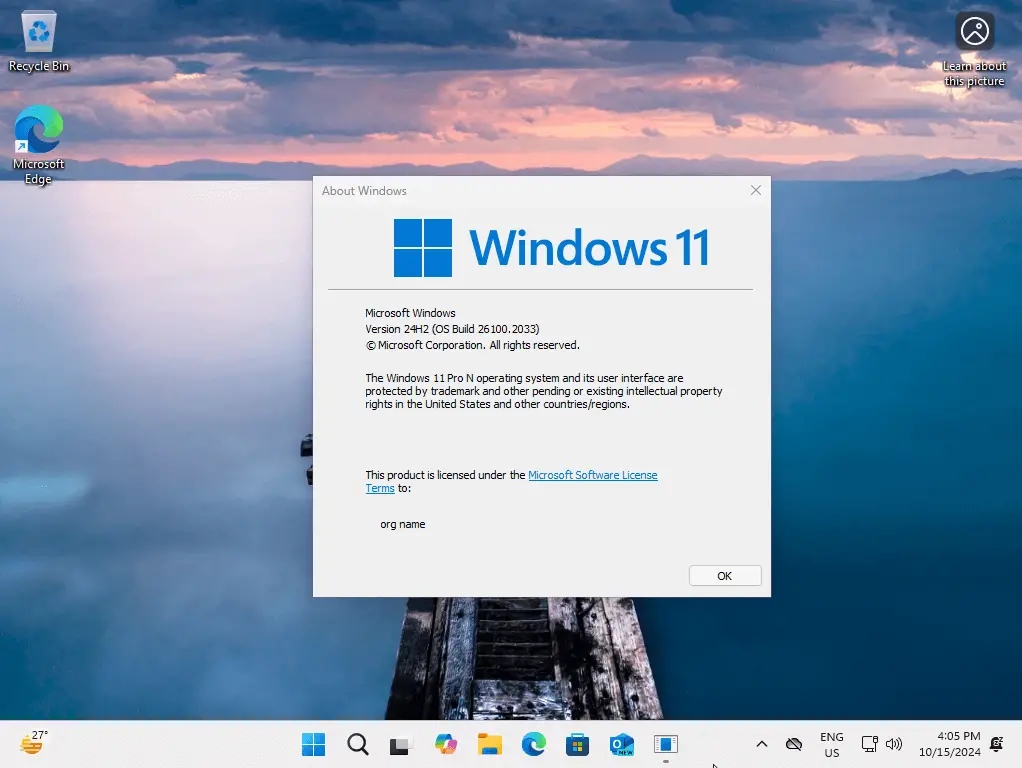Image resolution: width=1022 pixels, height=768 pixels.
Task: Click the volume speaker tray icon
Action: click(894, 744)
